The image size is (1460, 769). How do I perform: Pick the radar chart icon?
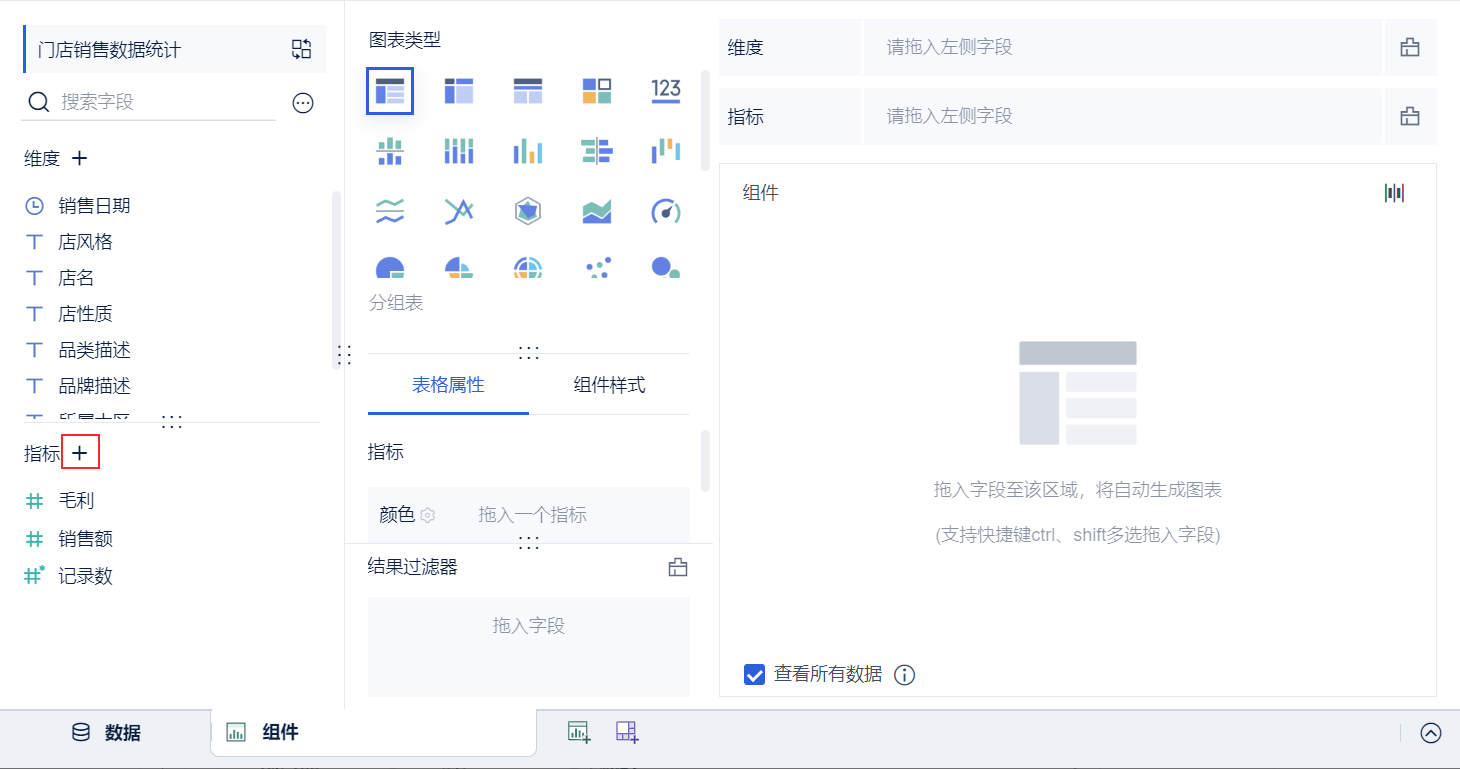click(x=527, y=210)
